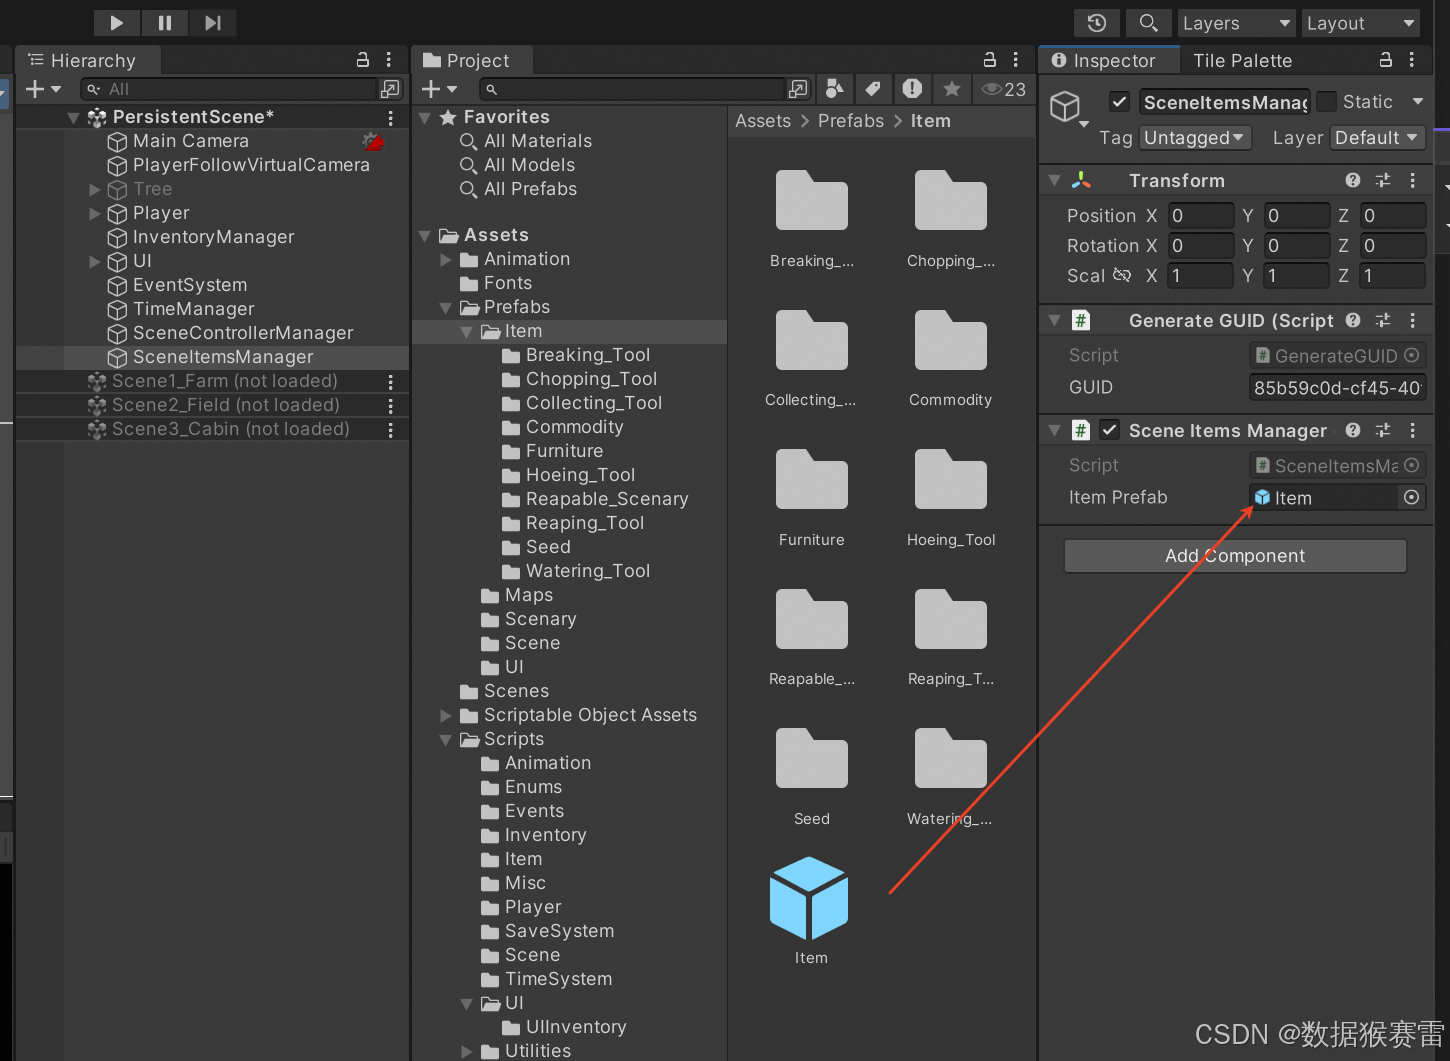Image resolution: width=1450 pixels, height=1061 pixels.
Task: Expand the Scriptable Object Assets folder
Action: click(445, 715)
